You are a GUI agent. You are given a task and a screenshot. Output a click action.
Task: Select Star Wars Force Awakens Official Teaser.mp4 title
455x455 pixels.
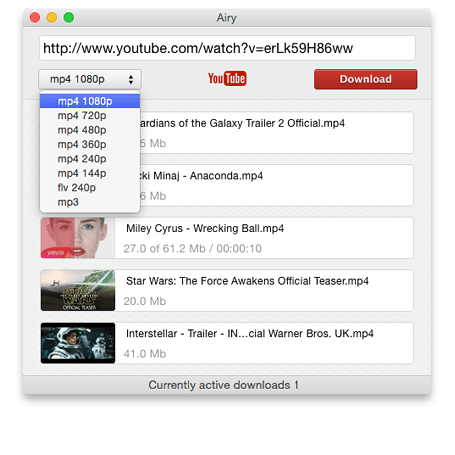(x=247, y=281)
